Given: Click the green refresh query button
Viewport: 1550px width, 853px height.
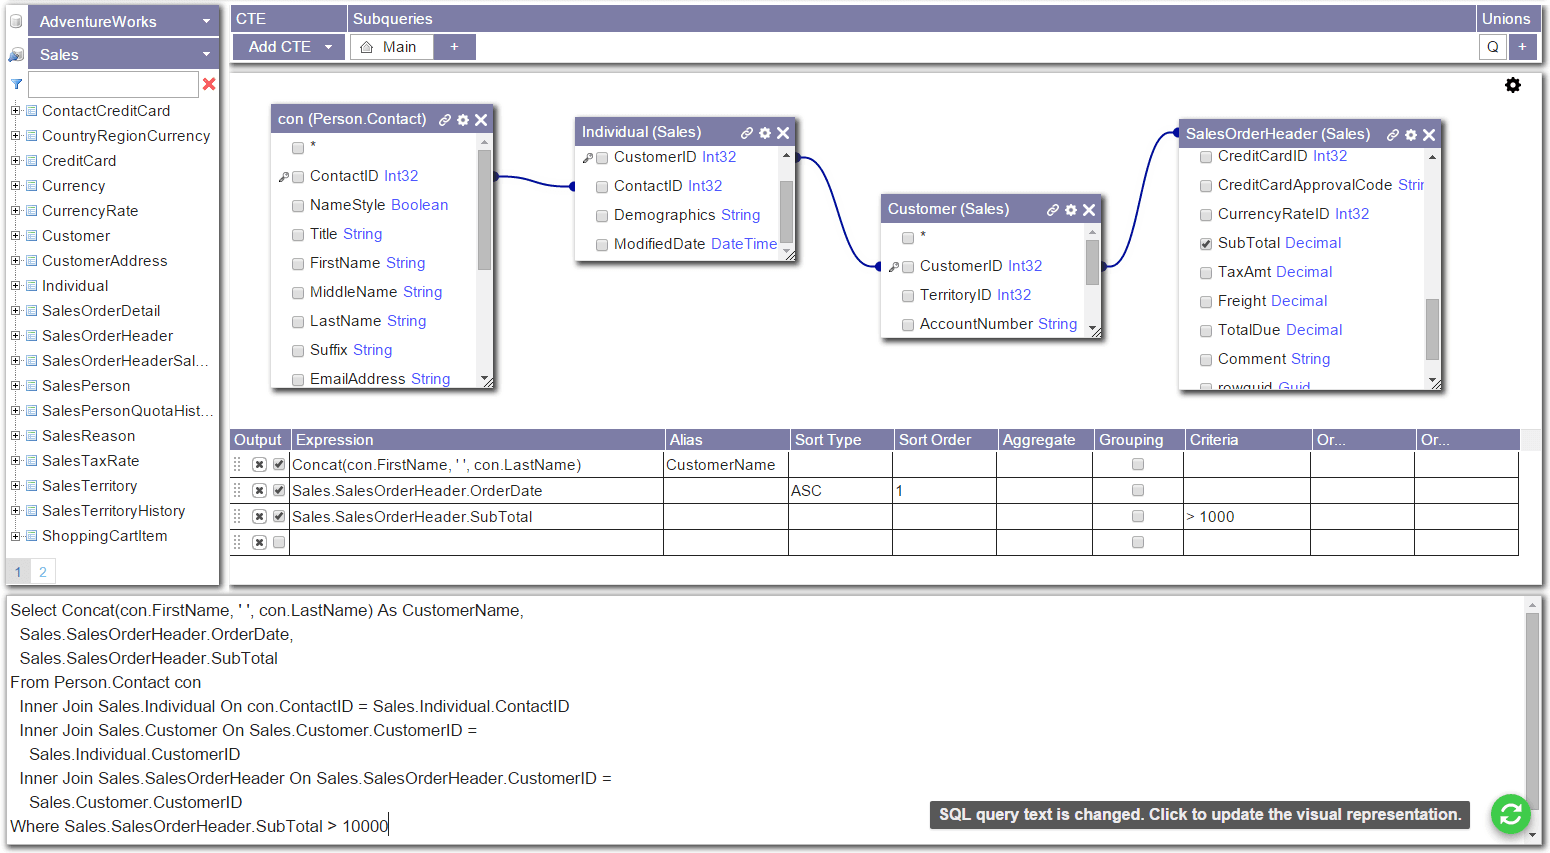Looking at the screenshot, I should 1511,814.
